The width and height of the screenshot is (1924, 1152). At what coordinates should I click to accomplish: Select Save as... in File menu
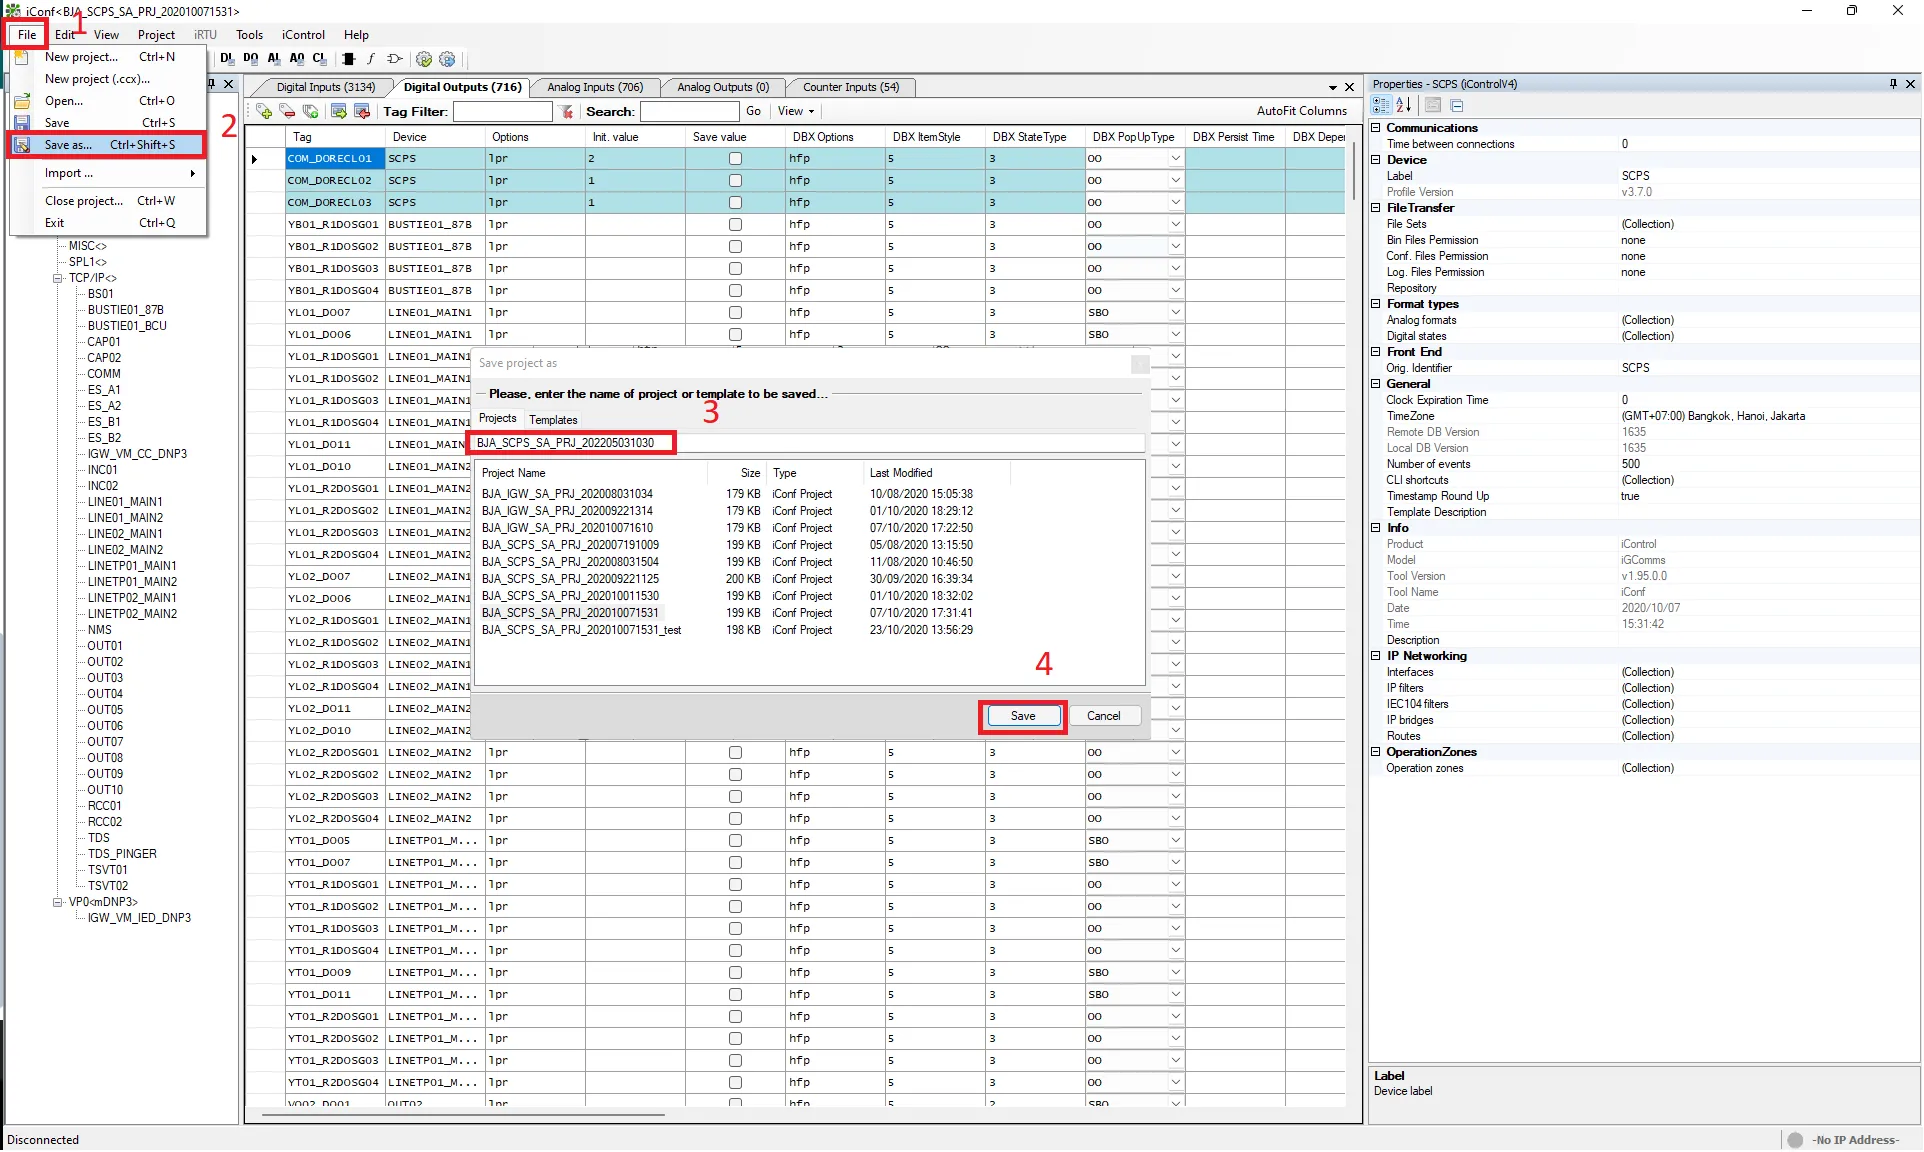pos(108,145)
